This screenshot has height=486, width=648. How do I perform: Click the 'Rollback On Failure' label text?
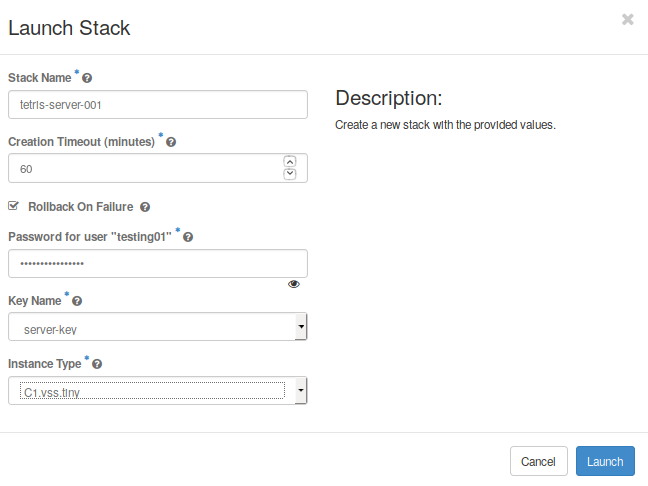pyautogui.click(x=80, y=207)
